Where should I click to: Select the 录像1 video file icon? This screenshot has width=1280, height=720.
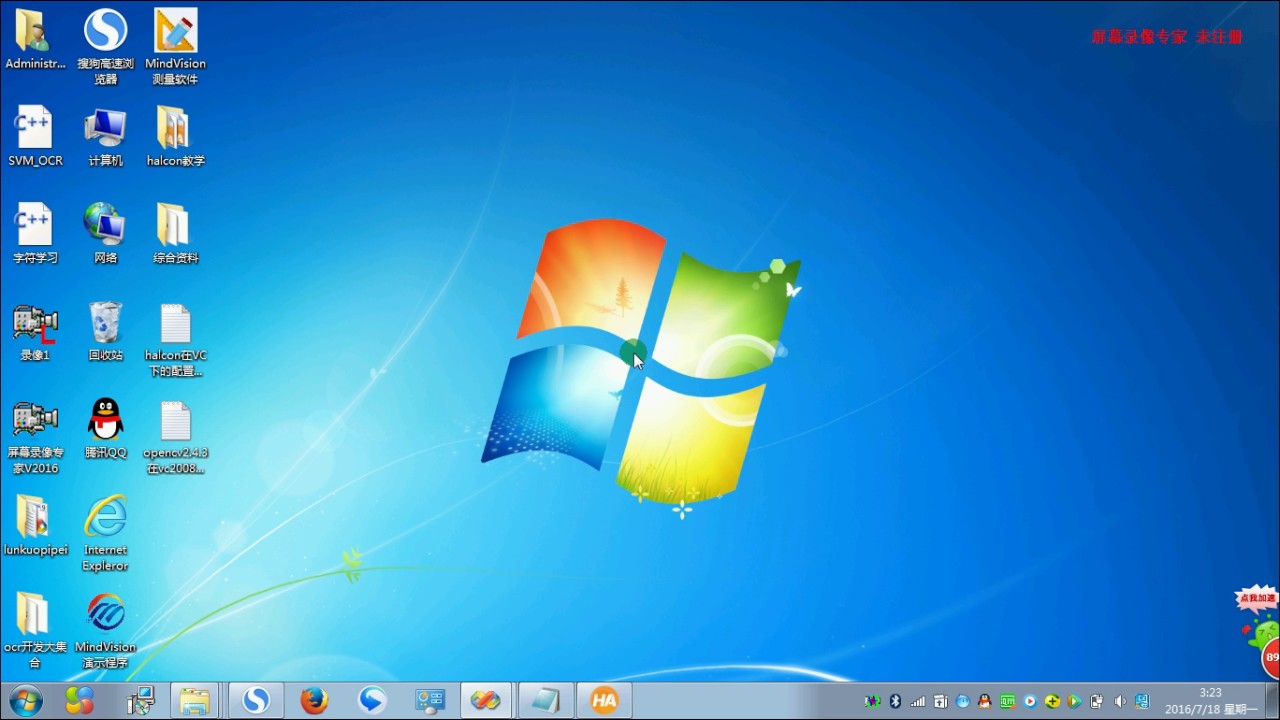[35, 331]
